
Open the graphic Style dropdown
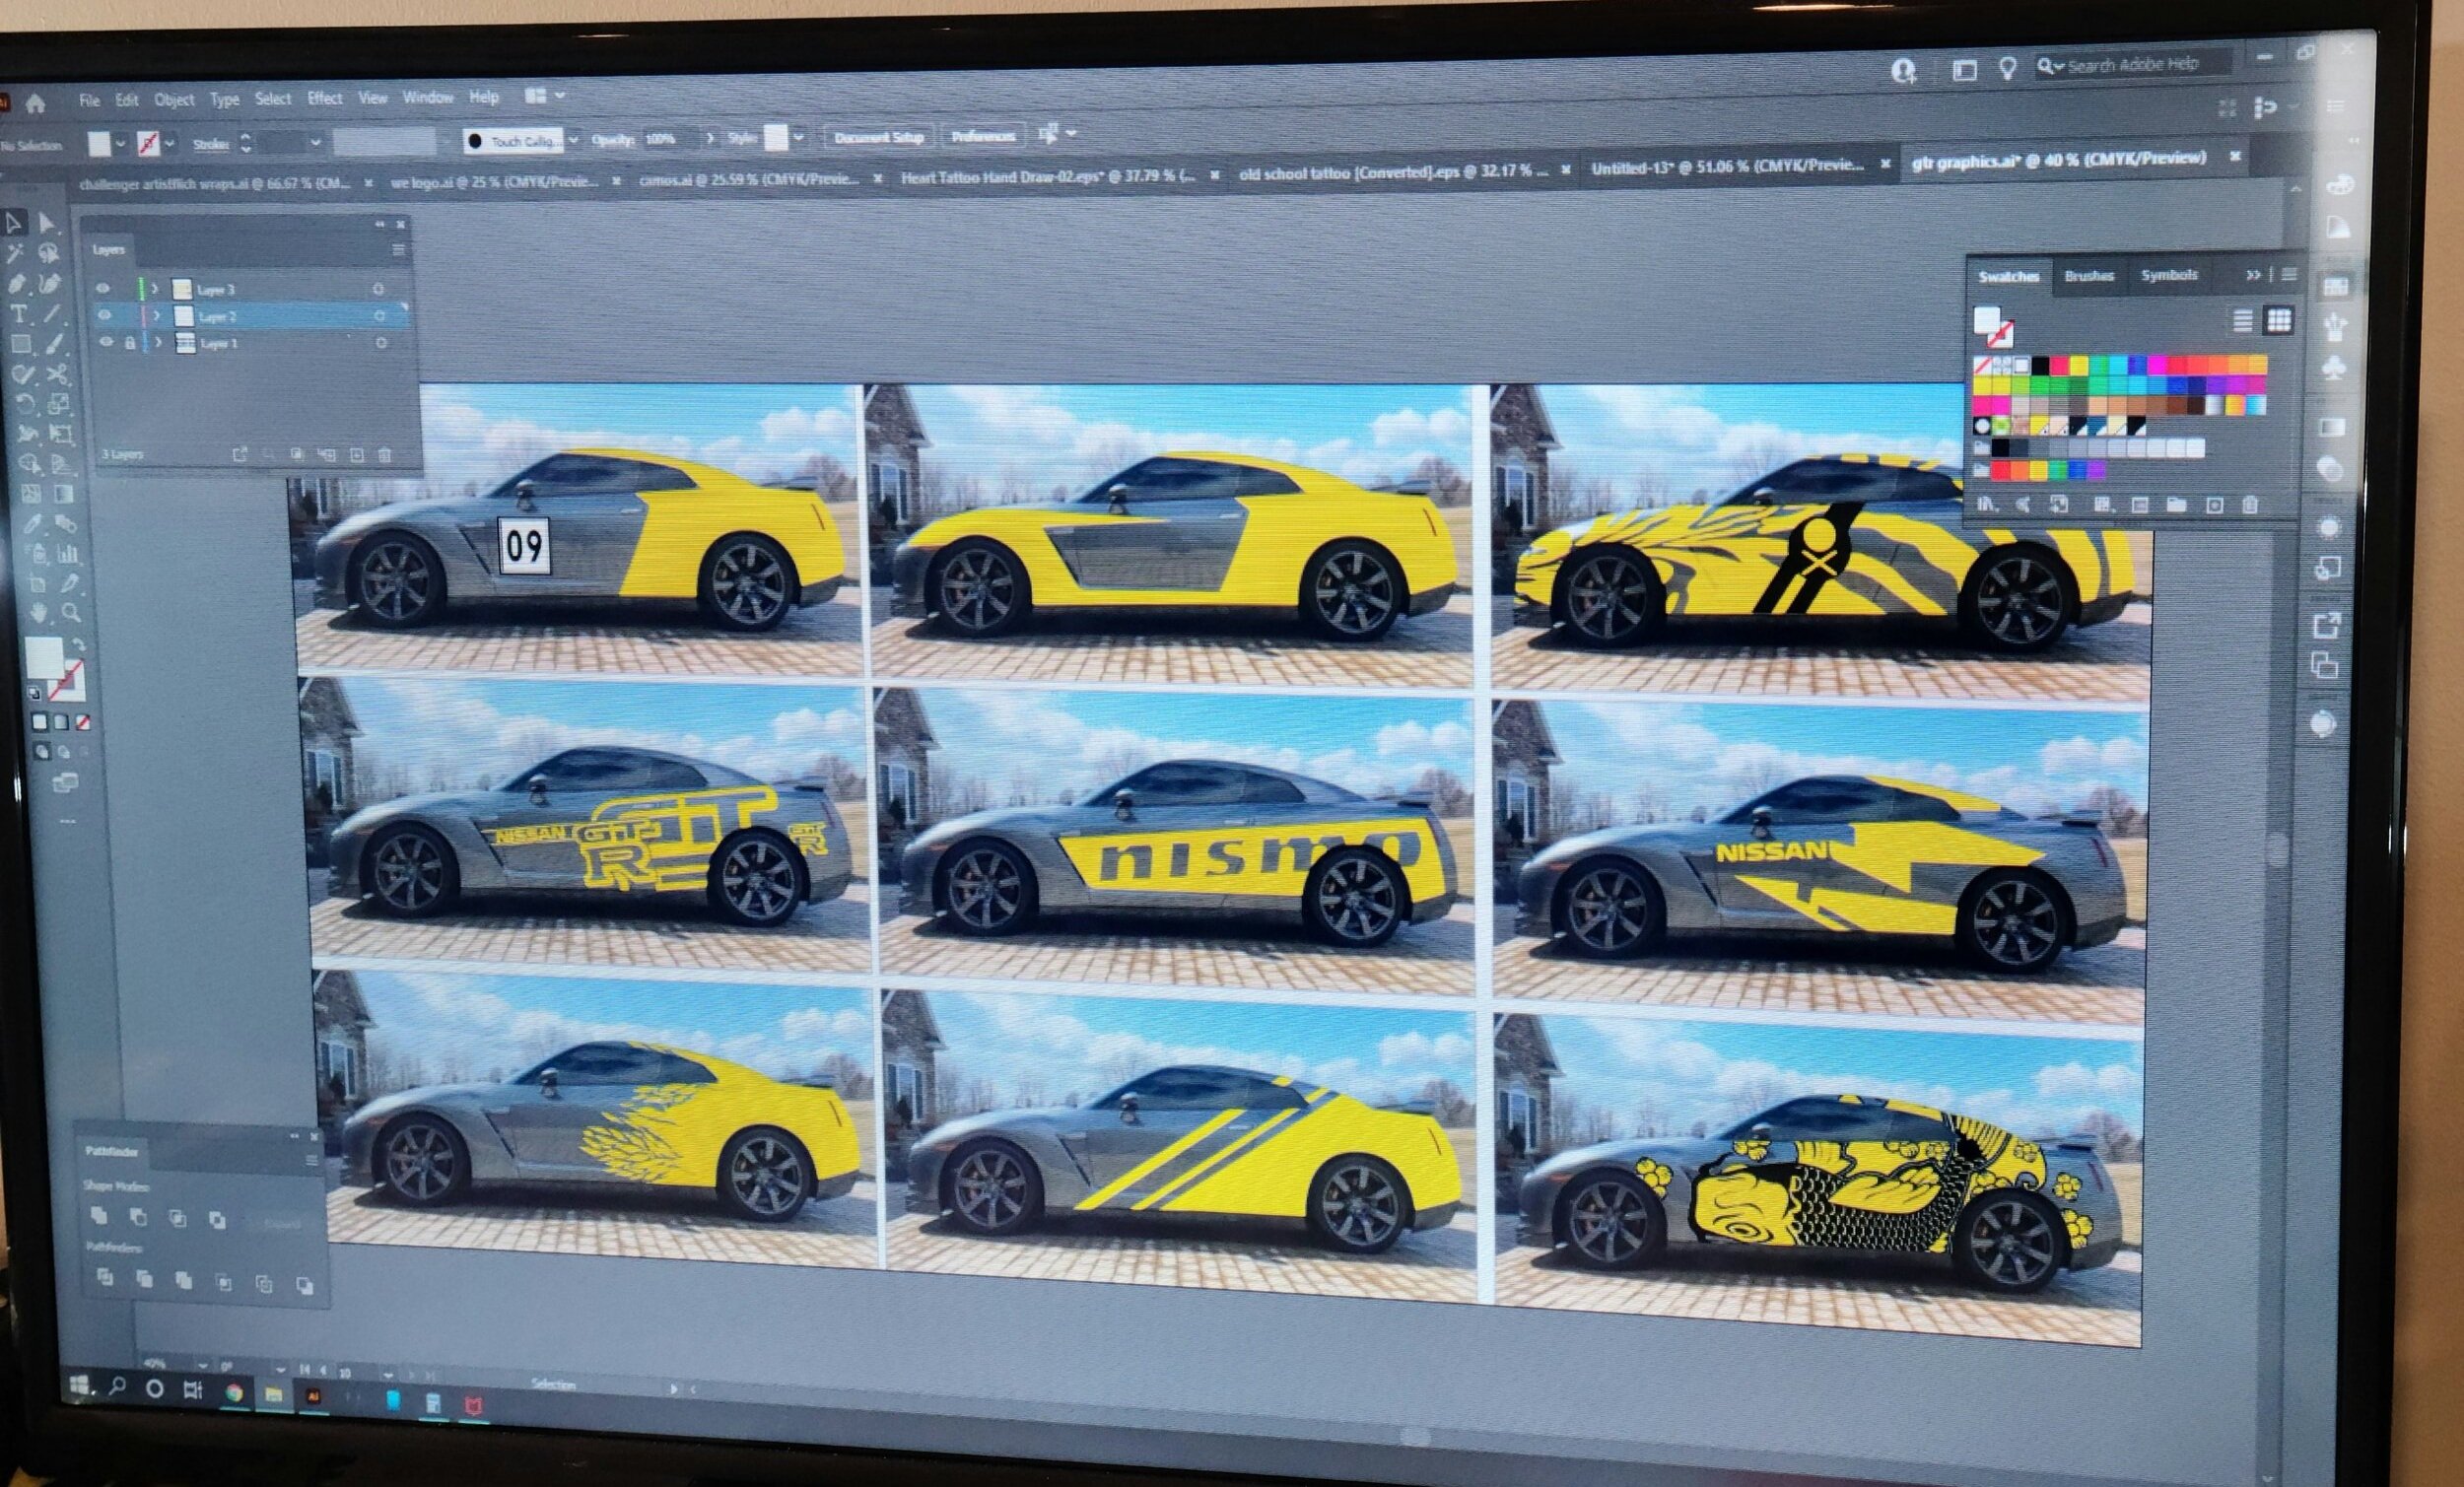tap(798, 137)
